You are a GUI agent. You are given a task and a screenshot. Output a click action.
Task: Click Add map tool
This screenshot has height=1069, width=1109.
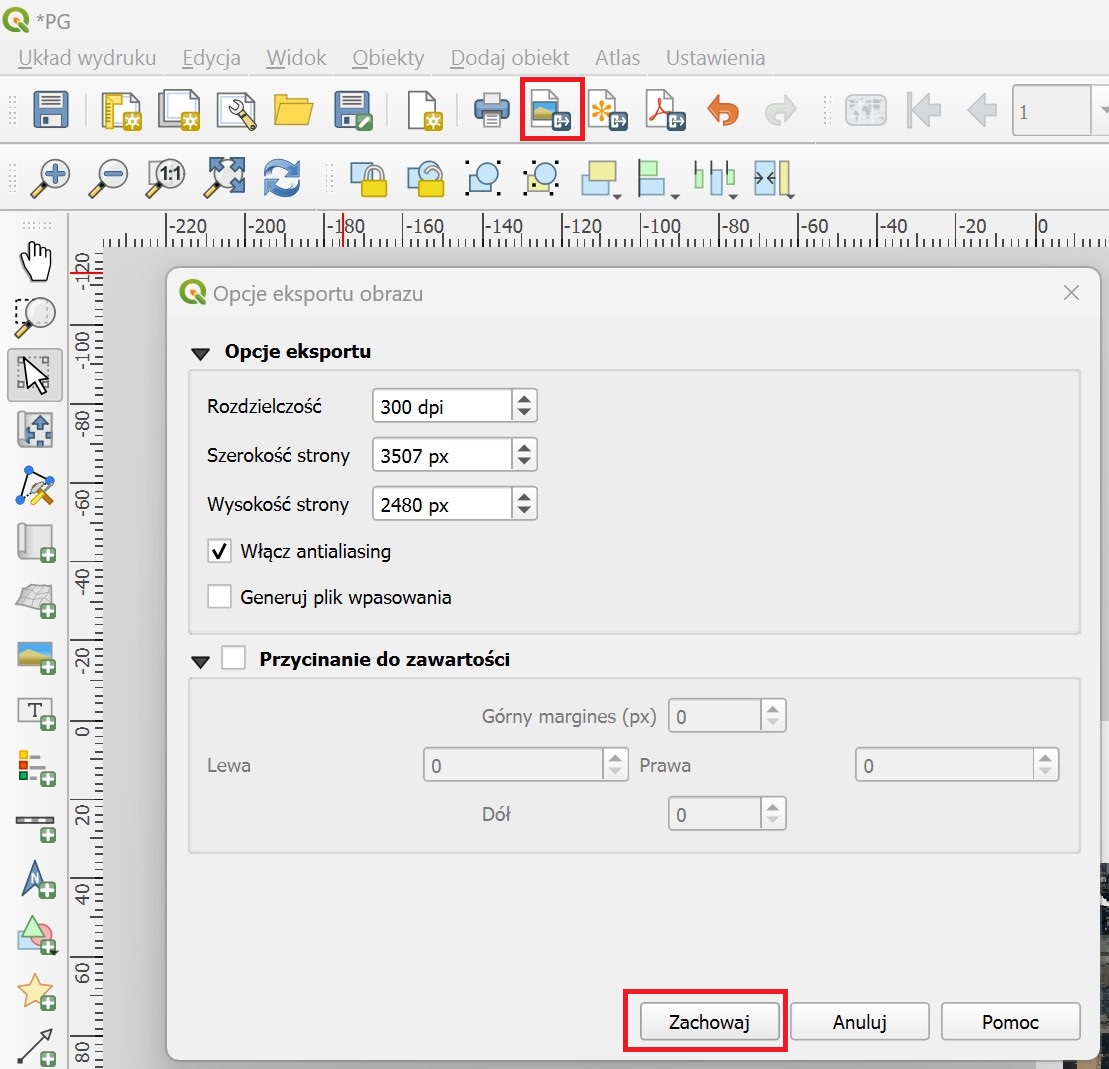click(x=35, y=543)
